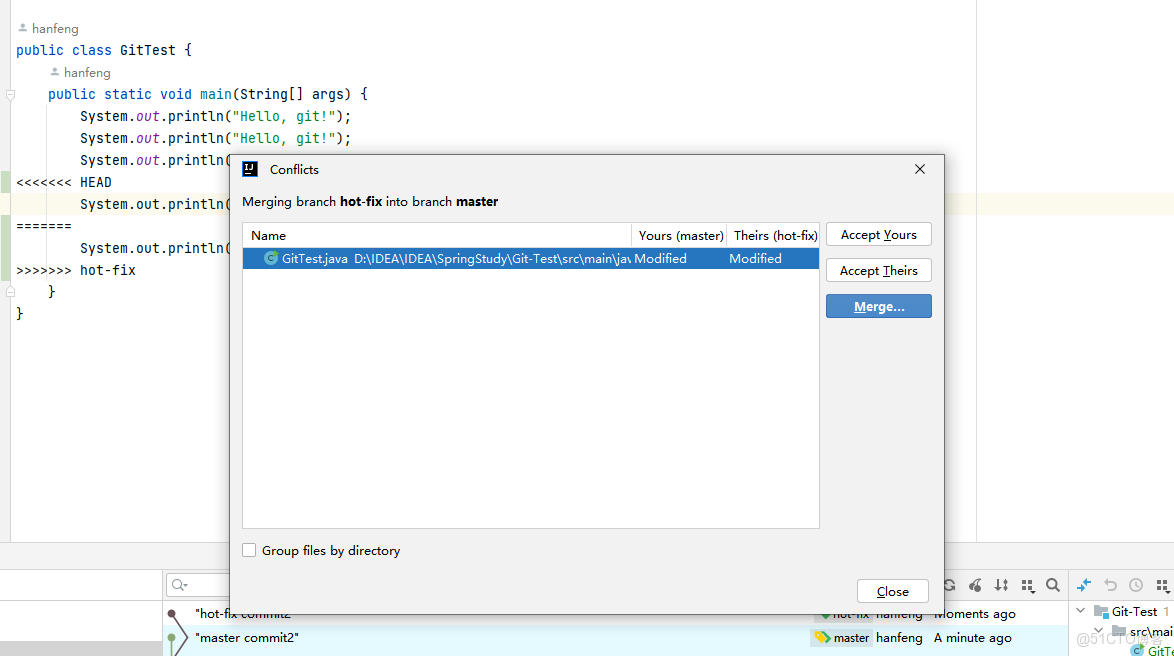The width and height of the screenshot is (1174, 656).
Task: Click the hanfeng author hint above class
Action: point(55,28)
